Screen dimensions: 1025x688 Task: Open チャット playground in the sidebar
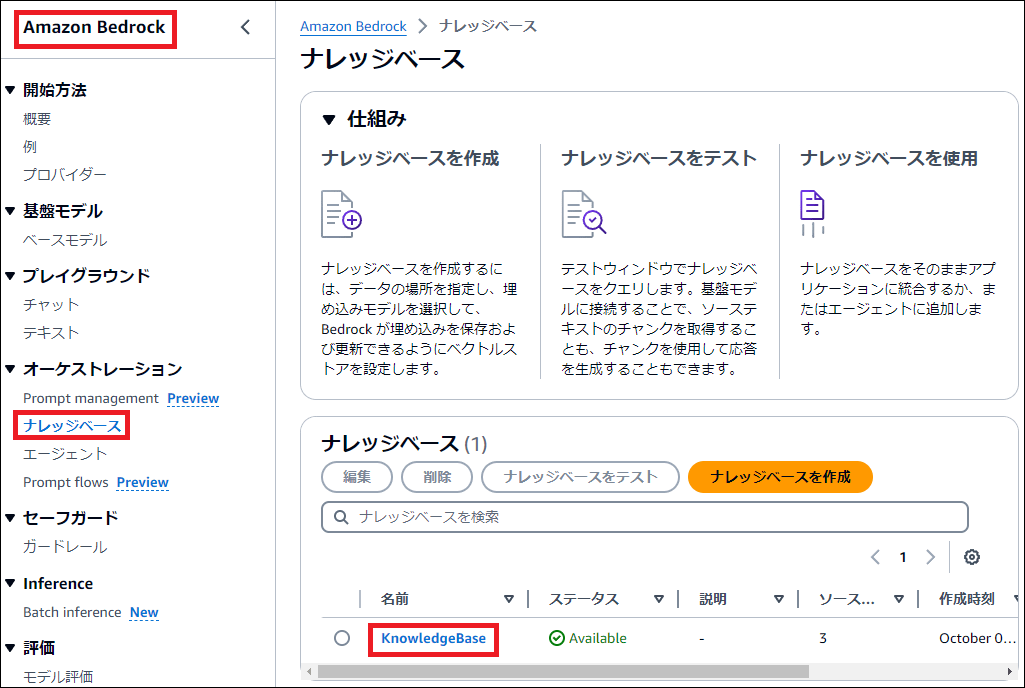[x=51, y=304]
